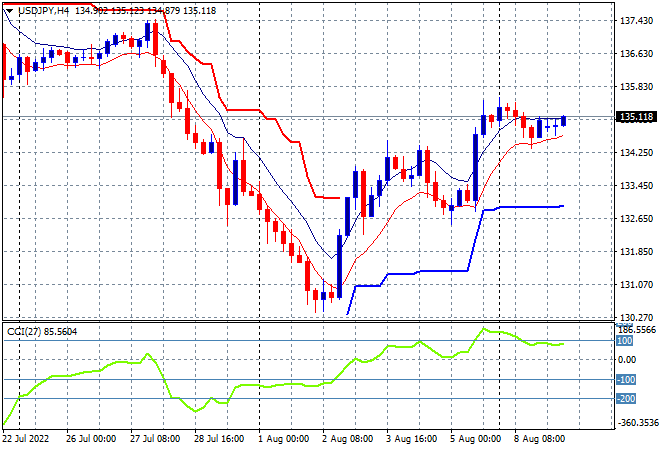Screen dimensions: 660x450
Task: Click the 135.830 price axis label
Action: 636,87
